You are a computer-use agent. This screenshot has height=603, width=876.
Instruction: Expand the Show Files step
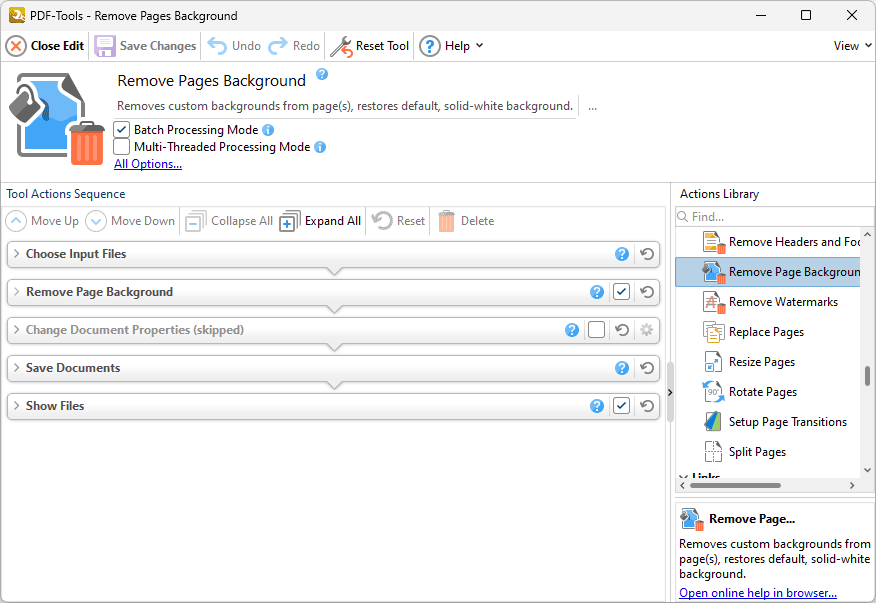[x=17, y=406]
